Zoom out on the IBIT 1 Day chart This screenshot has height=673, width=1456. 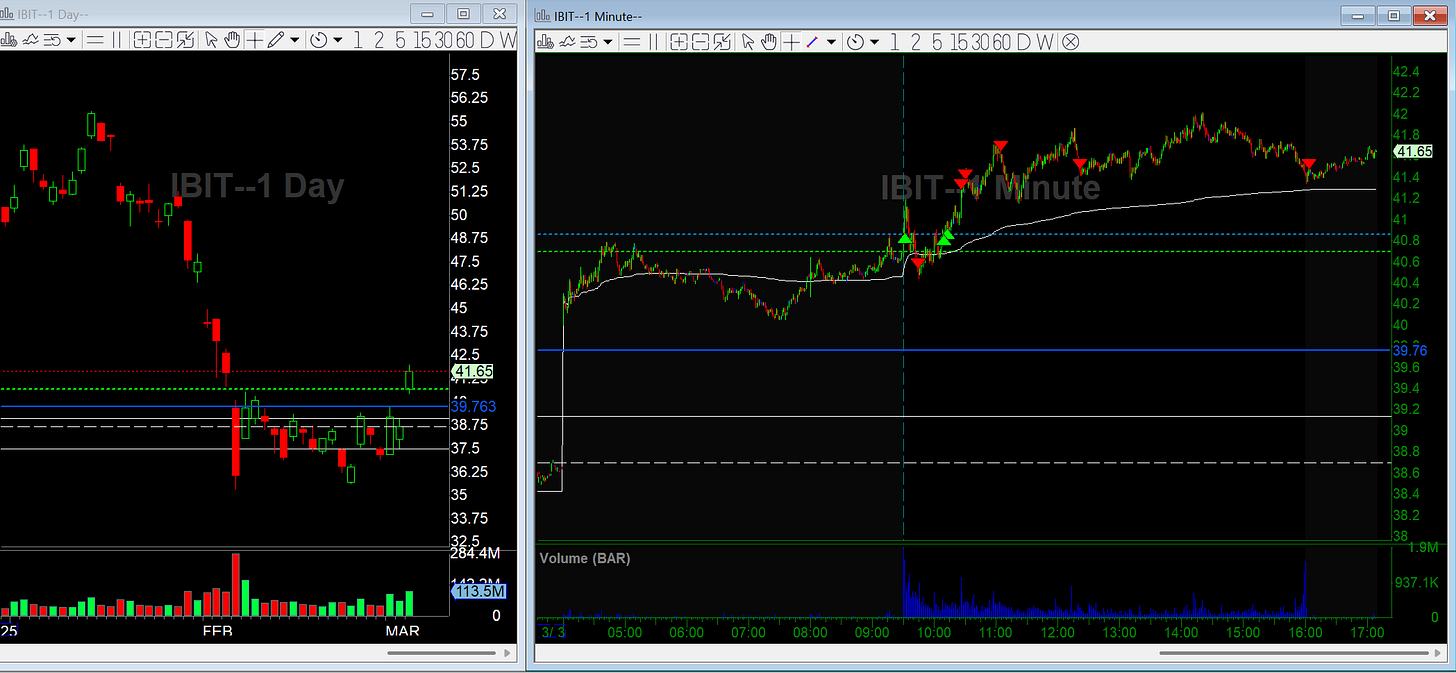164,40
